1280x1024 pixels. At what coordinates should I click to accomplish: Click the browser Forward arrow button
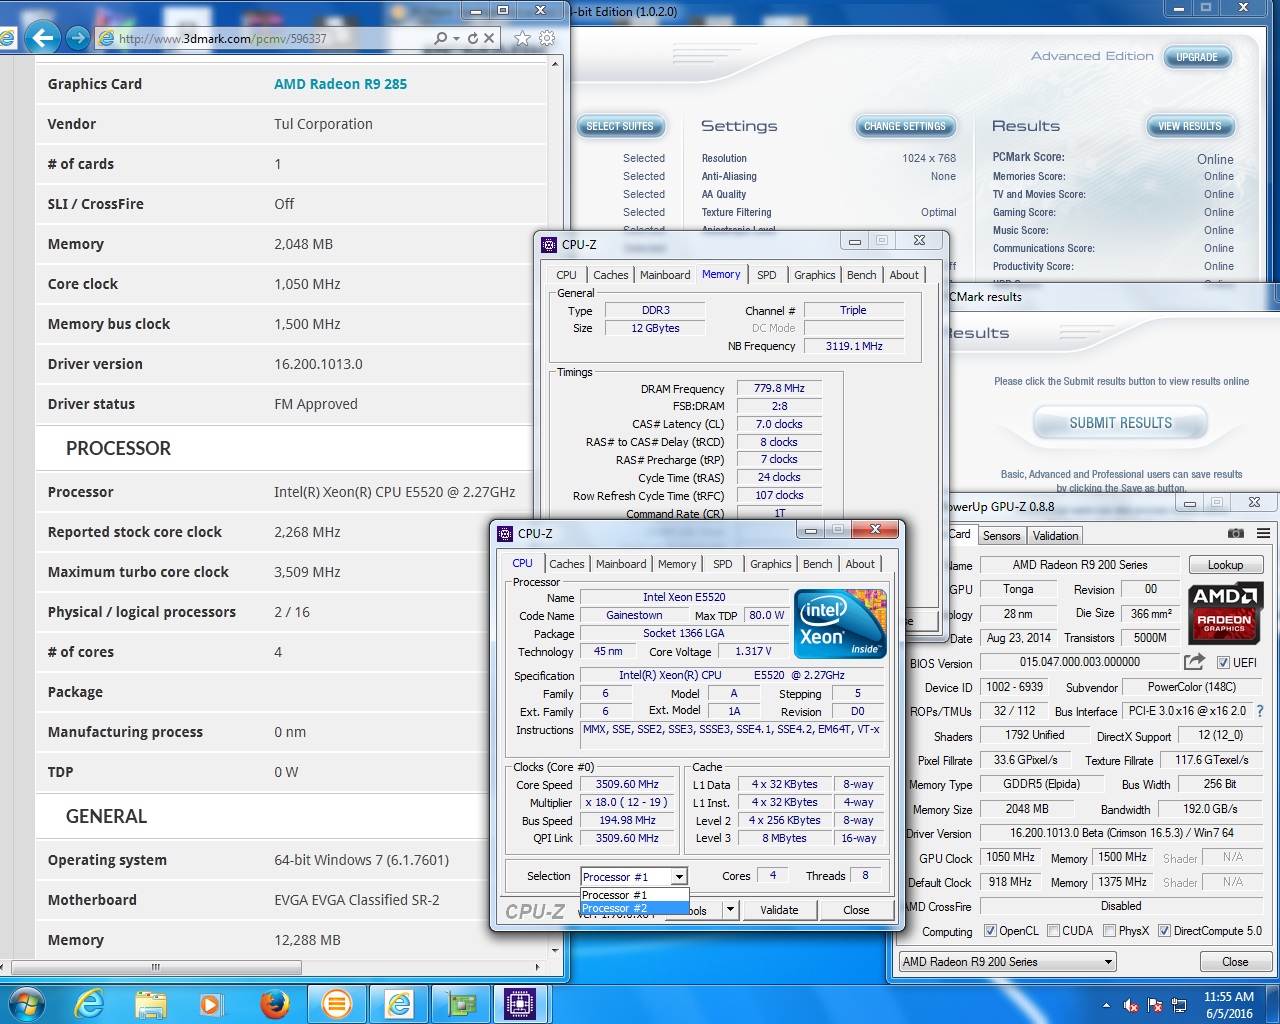78,38
